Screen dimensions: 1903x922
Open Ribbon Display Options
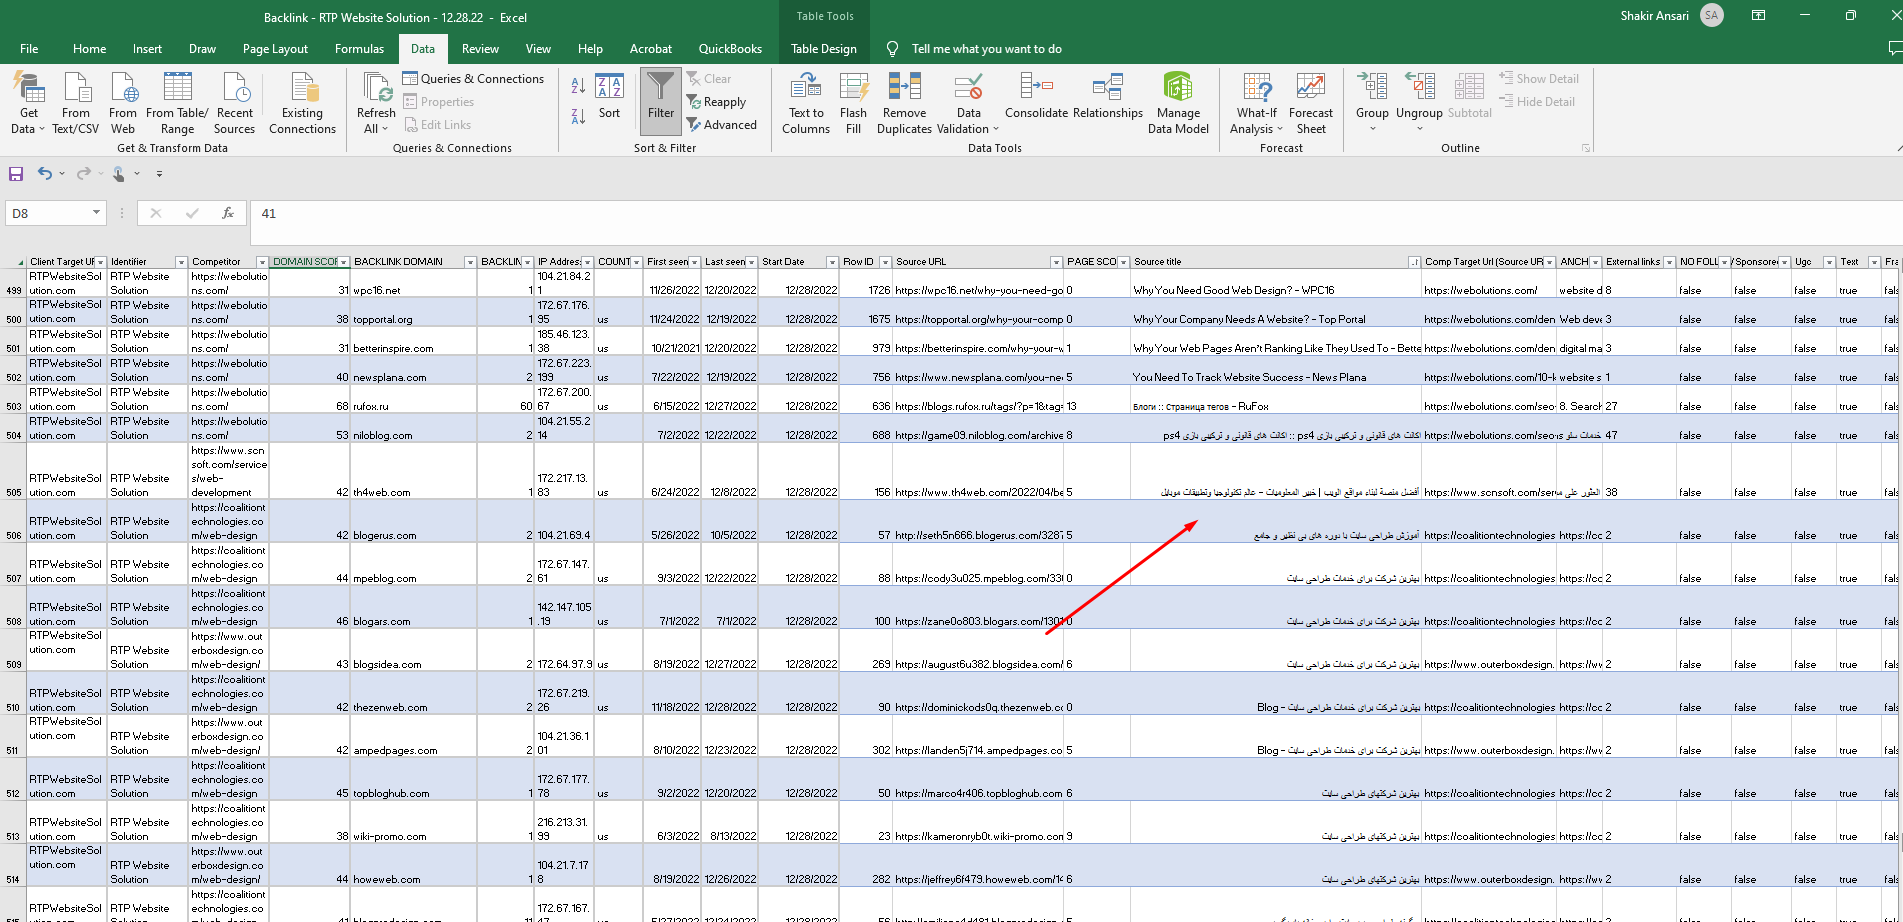[x=1758, y=15]
